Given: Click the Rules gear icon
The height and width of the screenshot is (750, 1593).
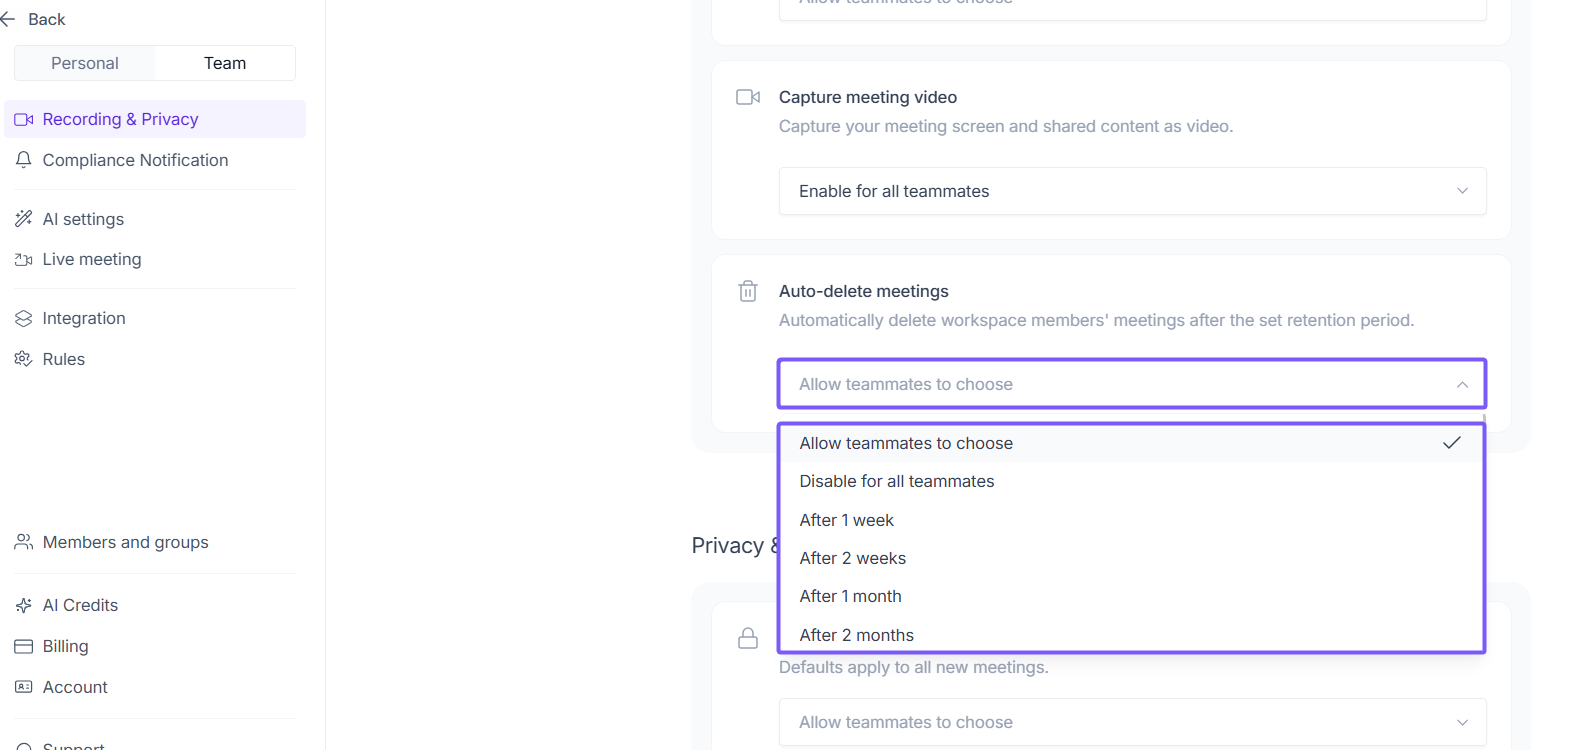Looking at the screenshot, I should pyautogui.click(x=24, y=359).
